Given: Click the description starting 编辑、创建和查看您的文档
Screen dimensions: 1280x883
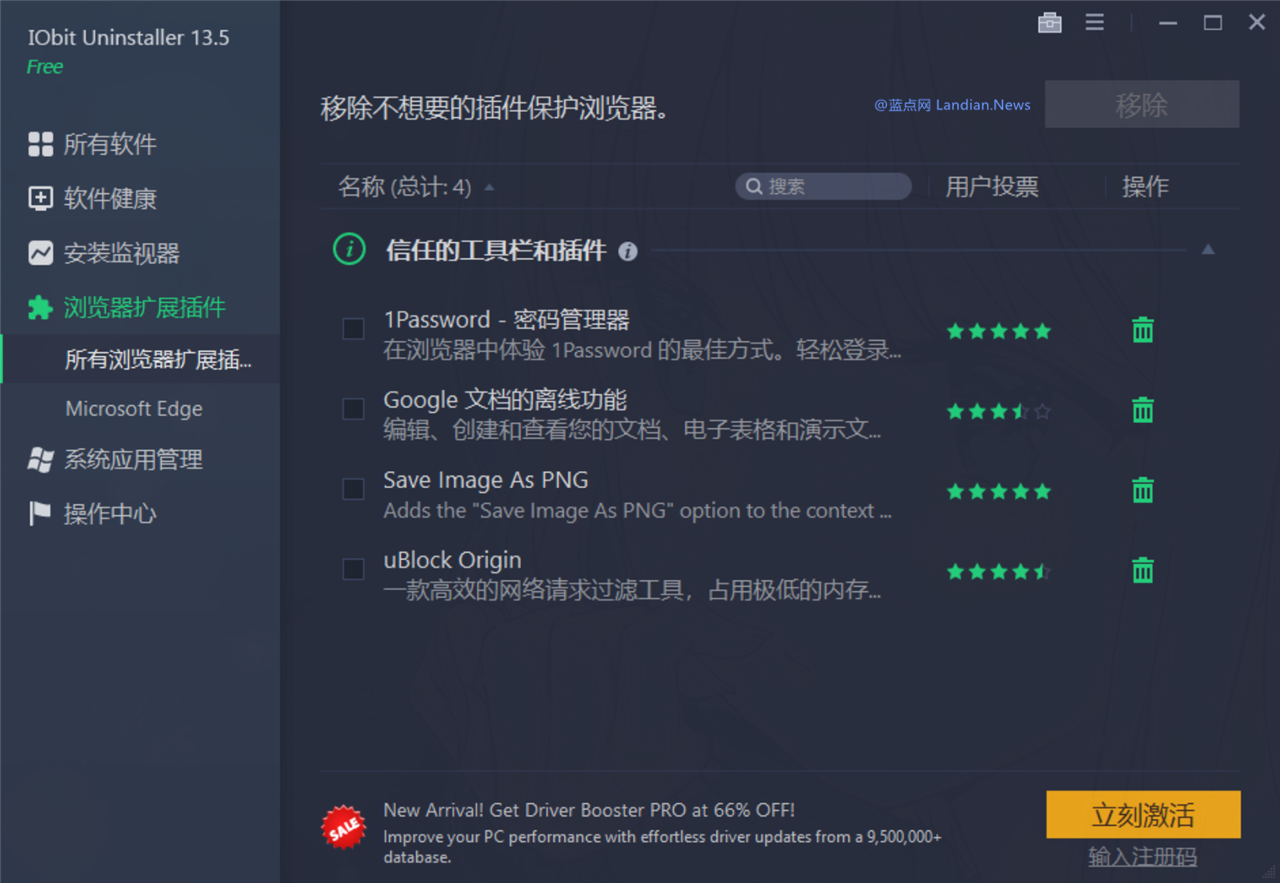Looking at the screenshot, I should (633, 430).
